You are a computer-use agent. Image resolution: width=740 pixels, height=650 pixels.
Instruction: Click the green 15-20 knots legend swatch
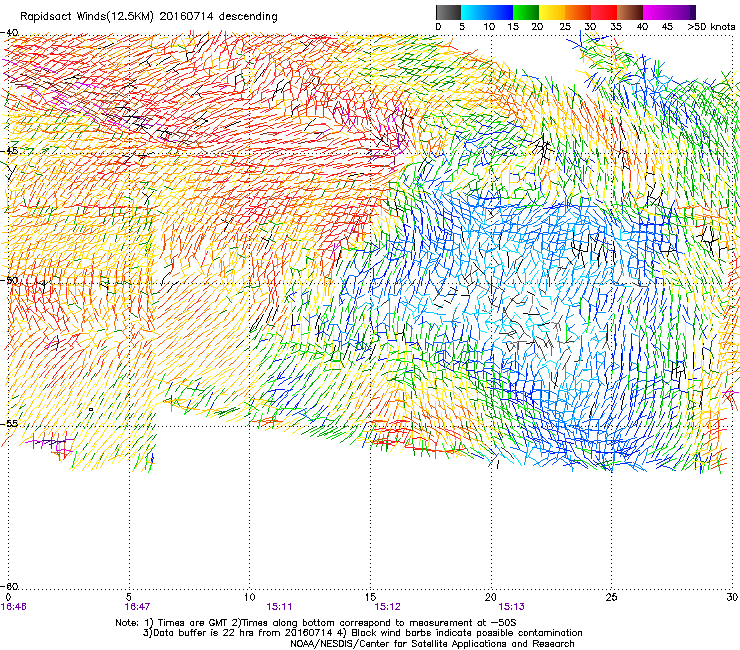click(526, 12)
